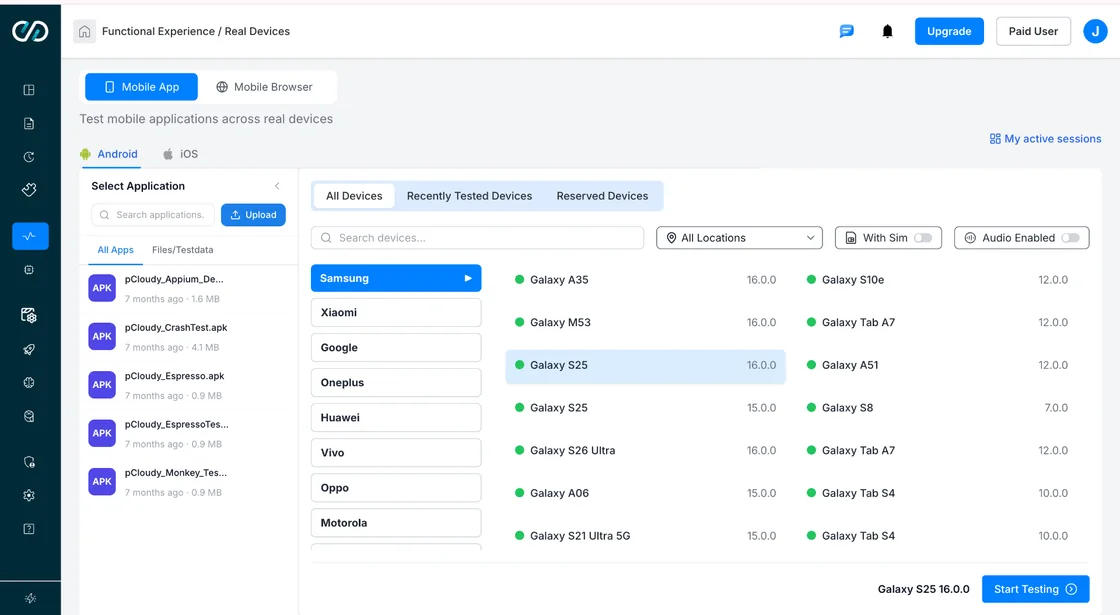
Task: Select the Google brand
Action: [396, 348]
